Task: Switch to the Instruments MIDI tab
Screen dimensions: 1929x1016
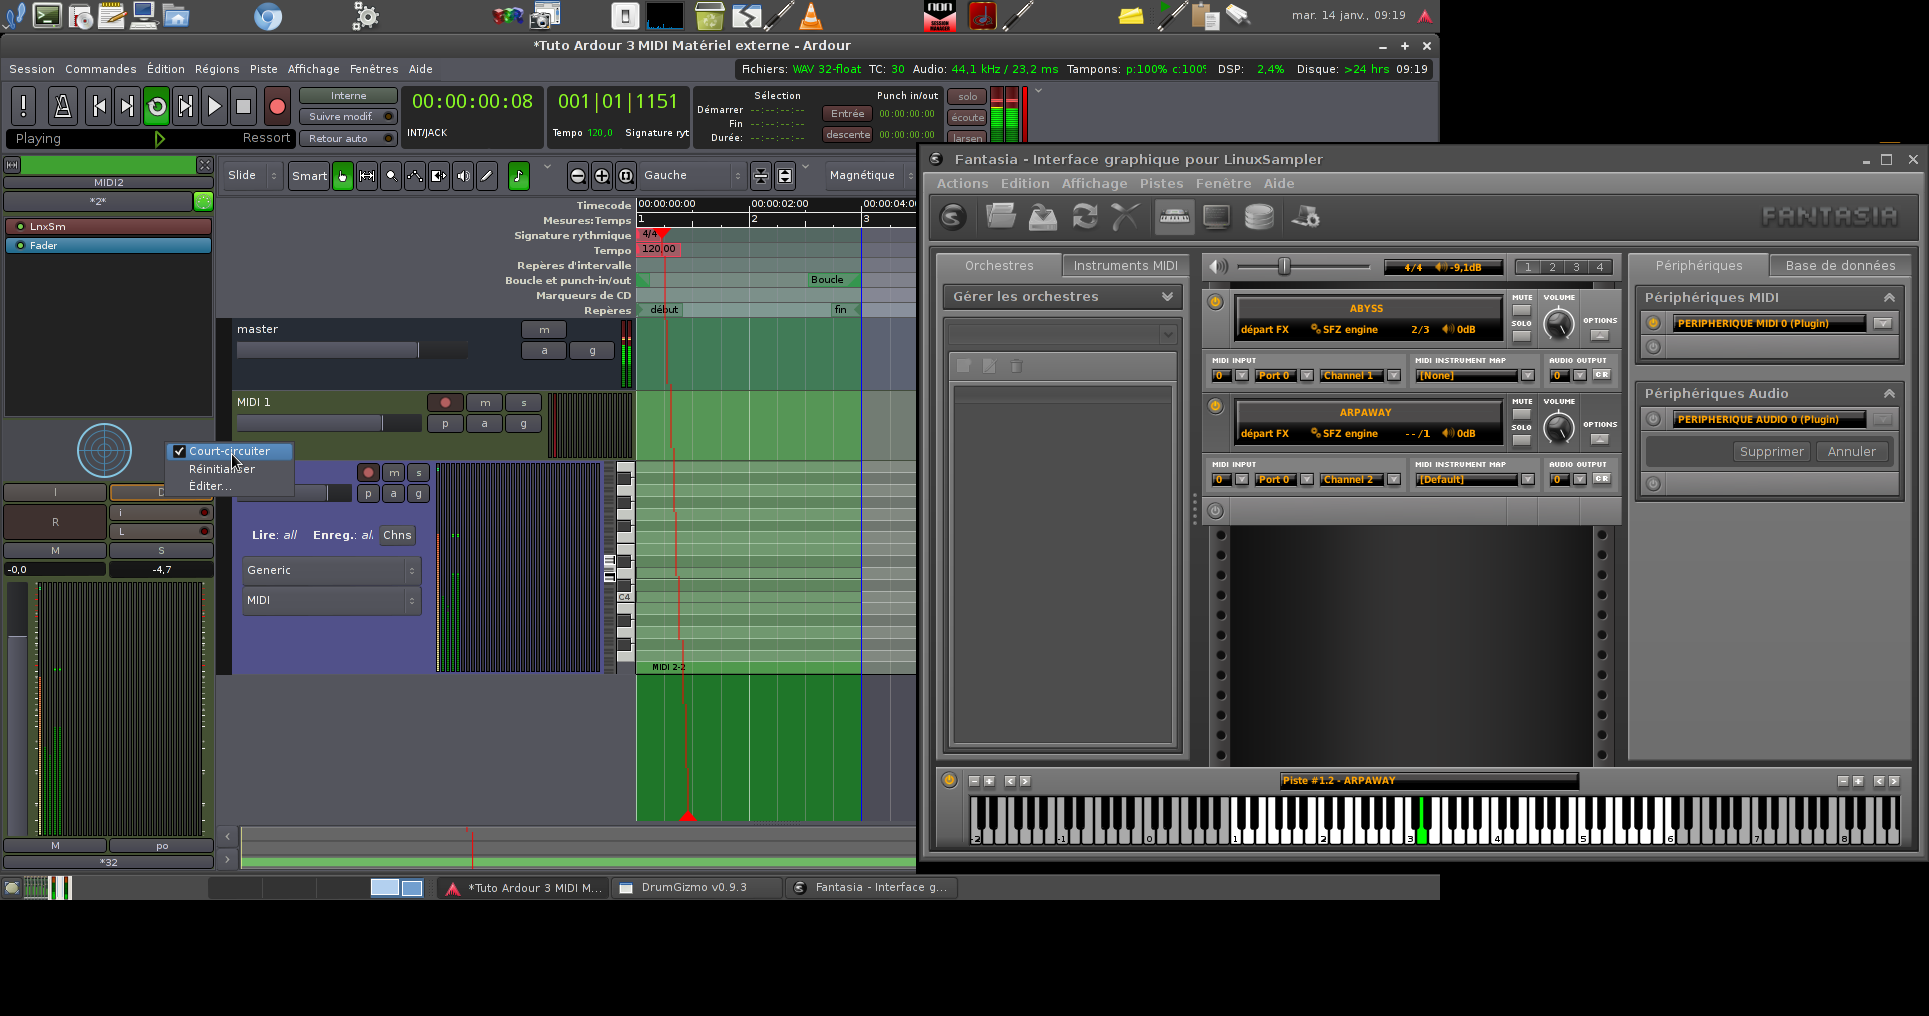Action: [1125, 266]
